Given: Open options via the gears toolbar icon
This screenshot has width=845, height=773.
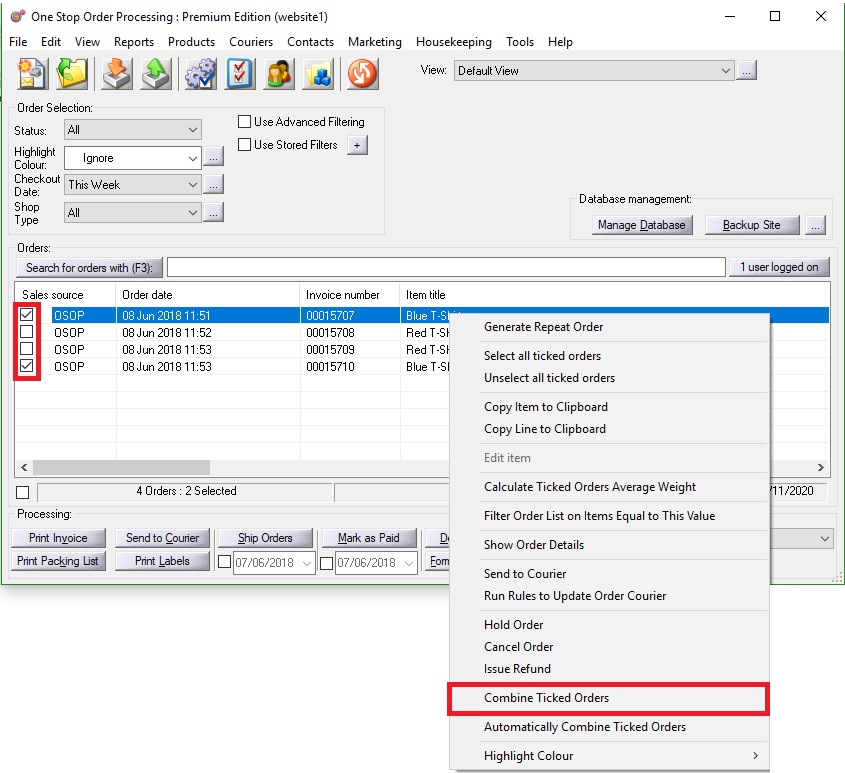Looking at the screenshot, I should pos(200,73).
